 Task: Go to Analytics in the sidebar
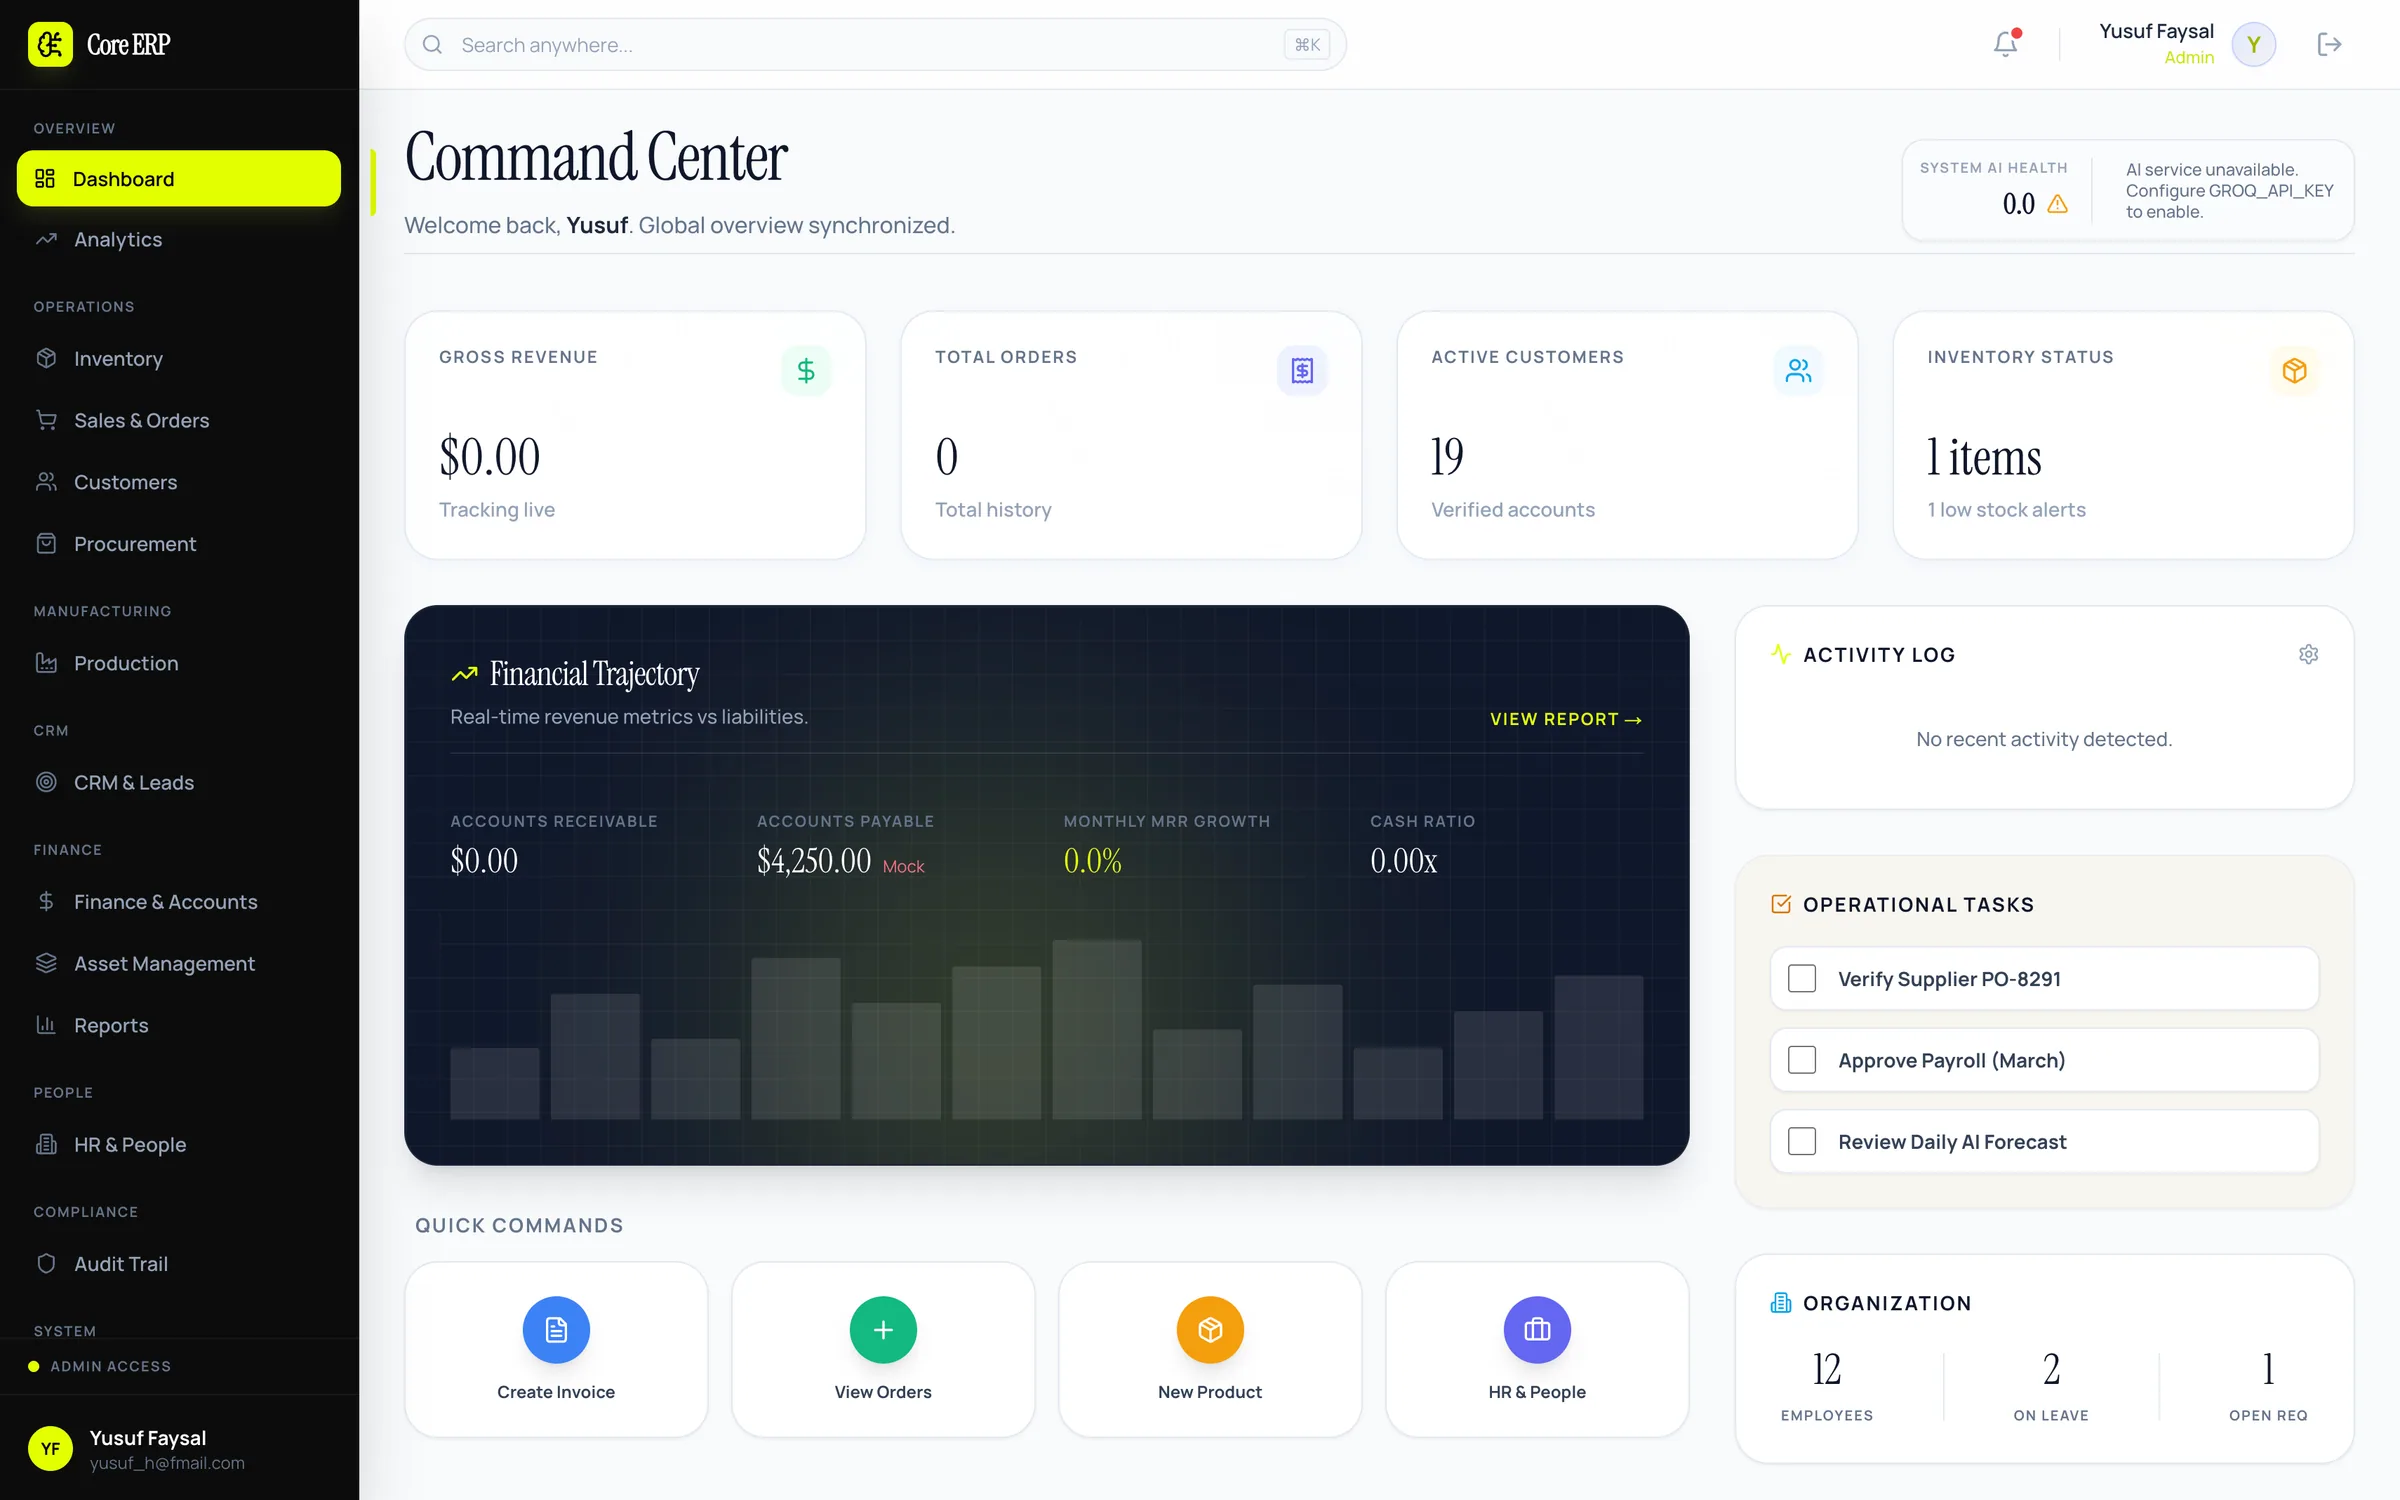coord(179,239)
